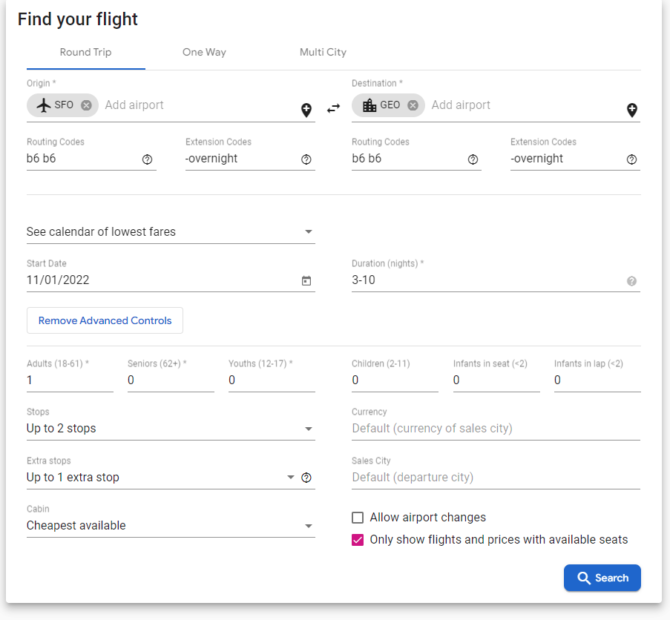
Task: Remove the GEO destination chip
Action: coord(413,105)
